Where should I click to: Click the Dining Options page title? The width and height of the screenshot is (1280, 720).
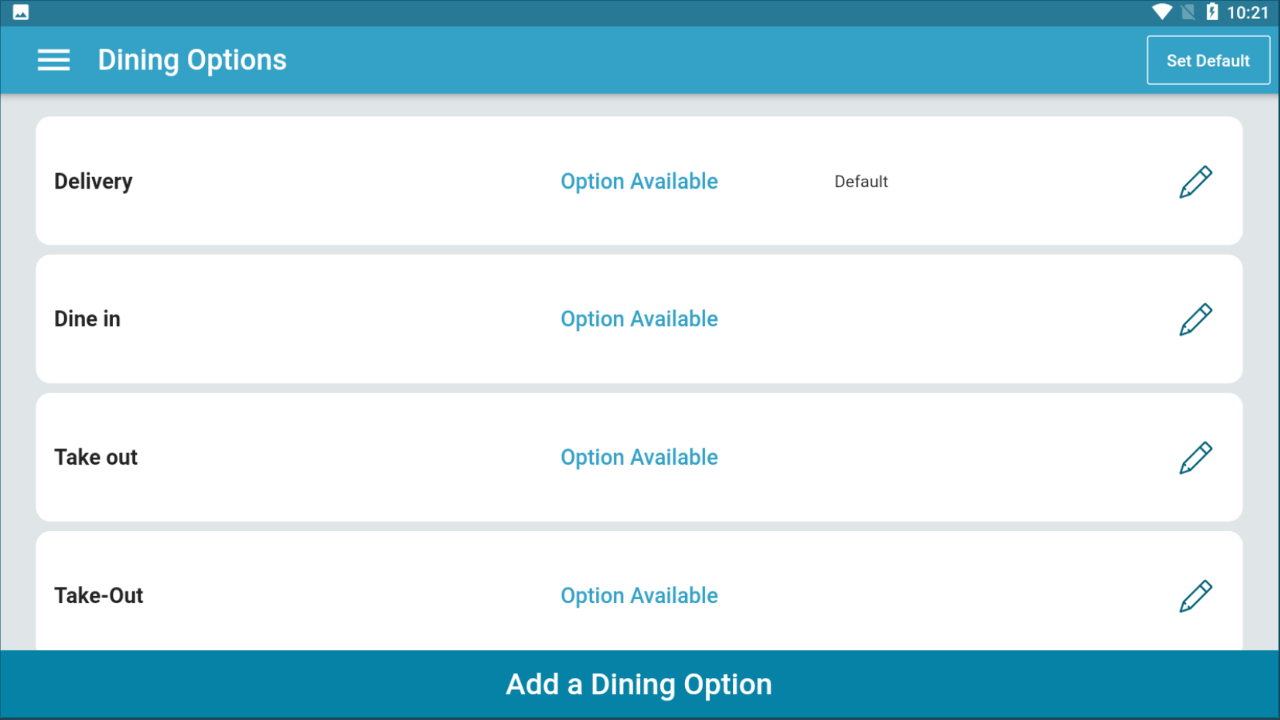click(x=192, y=60)
